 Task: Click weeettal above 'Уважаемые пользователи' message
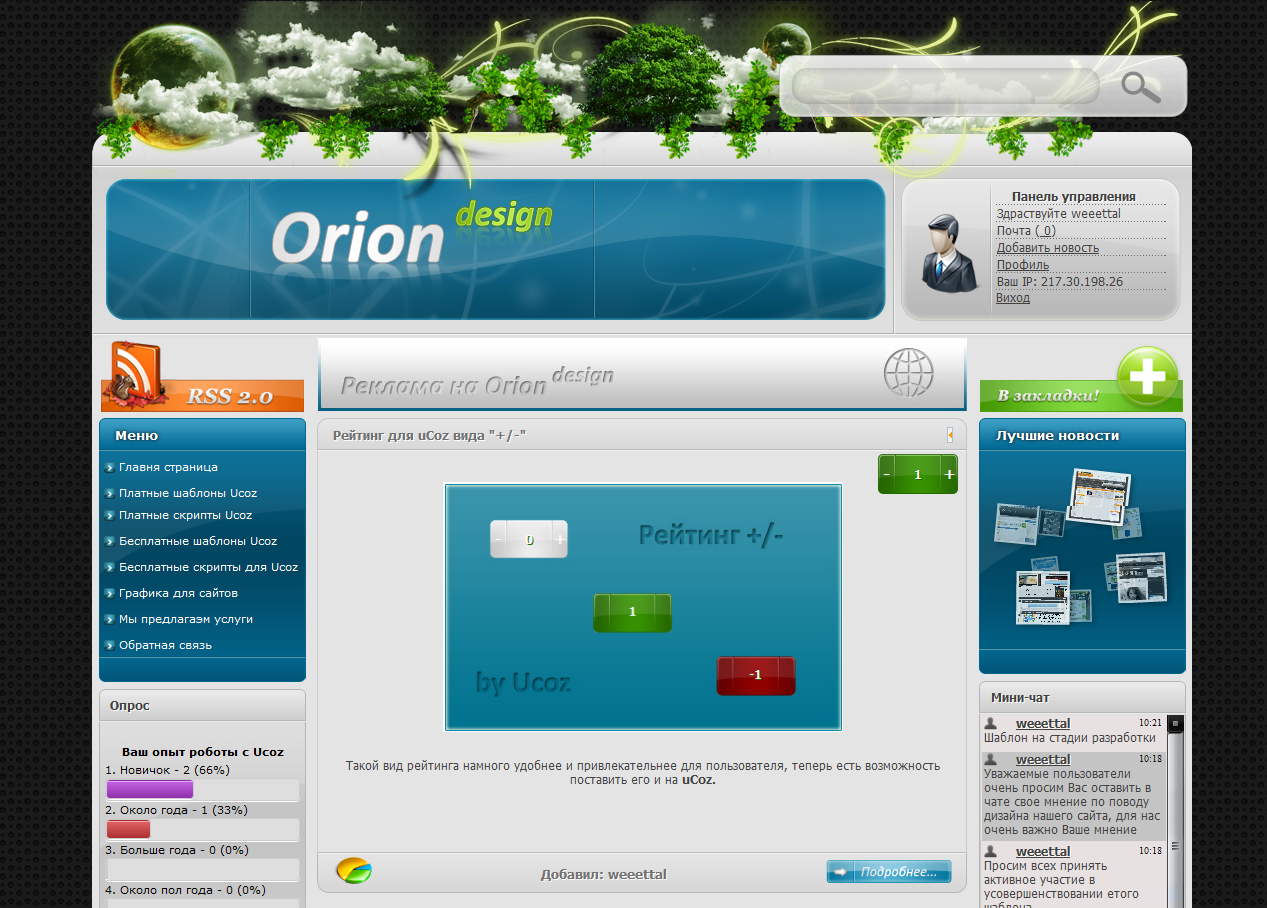coord(1043,760)
